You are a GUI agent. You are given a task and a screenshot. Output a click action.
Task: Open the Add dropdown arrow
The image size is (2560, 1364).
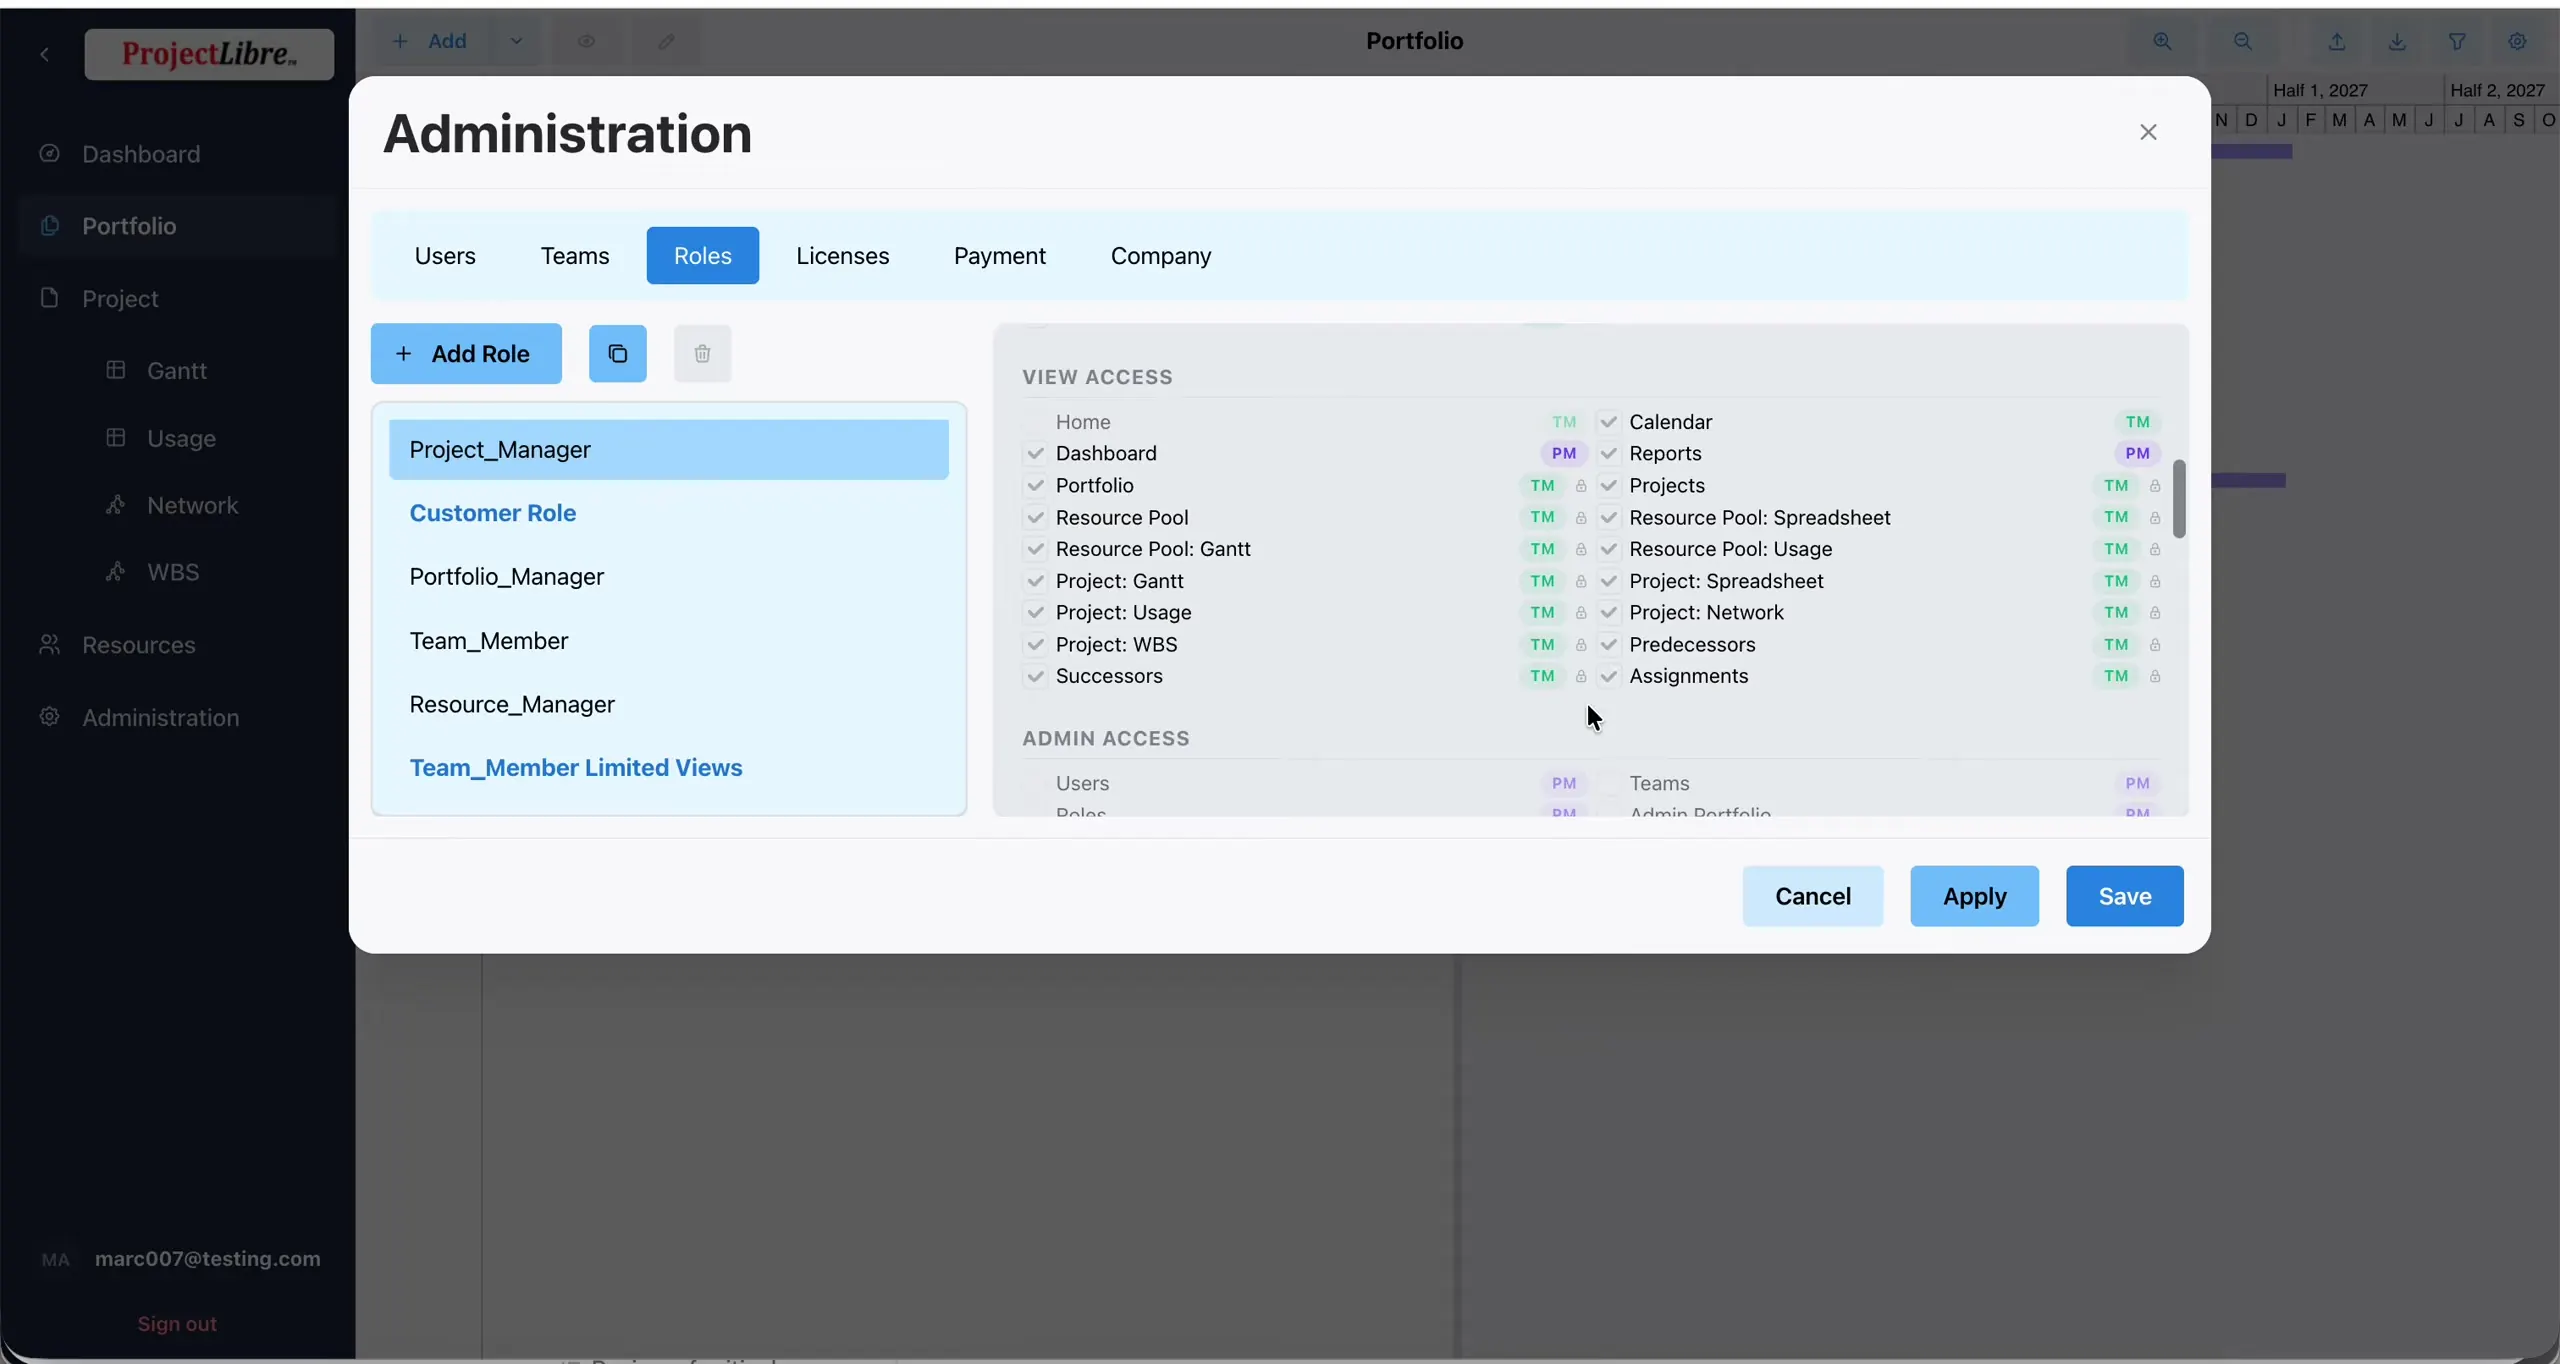point(516,41)
